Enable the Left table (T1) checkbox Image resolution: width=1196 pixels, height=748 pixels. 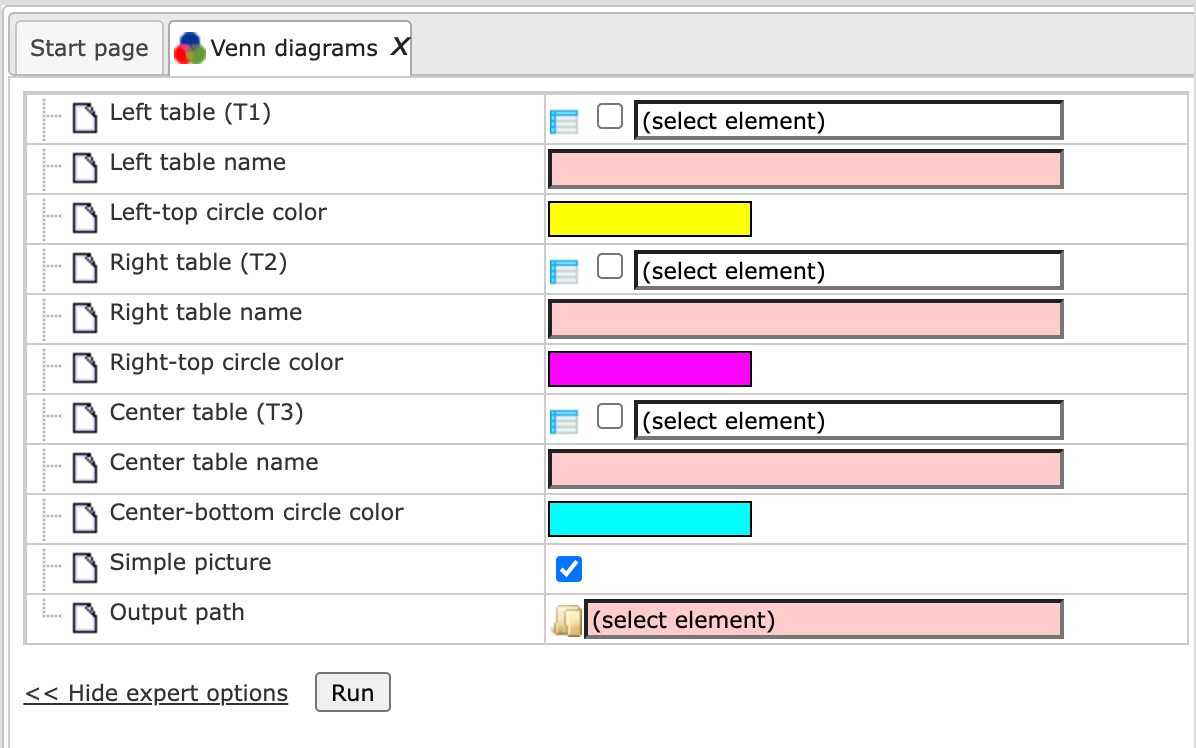click(609, 116)
